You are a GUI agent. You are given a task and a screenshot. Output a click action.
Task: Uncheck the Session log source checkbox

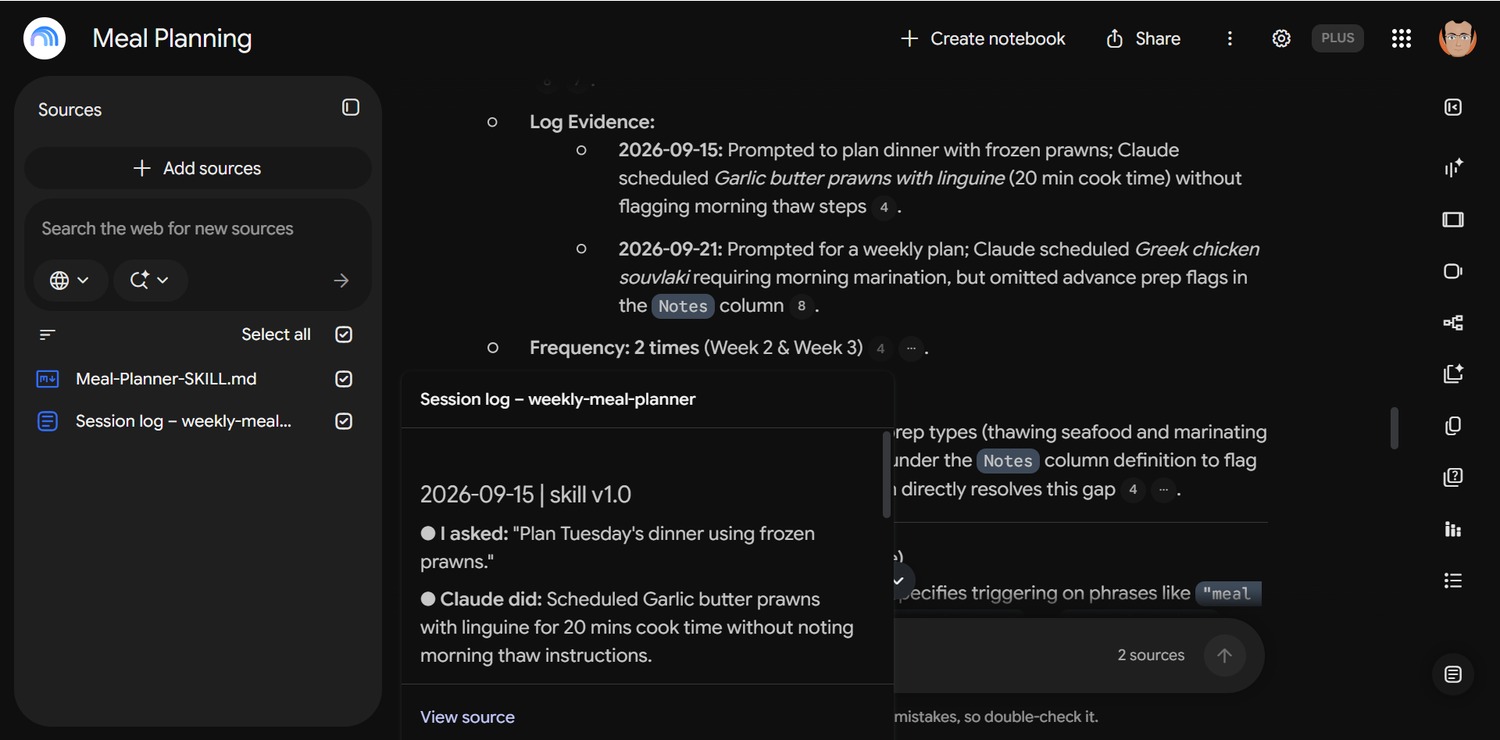344,422
